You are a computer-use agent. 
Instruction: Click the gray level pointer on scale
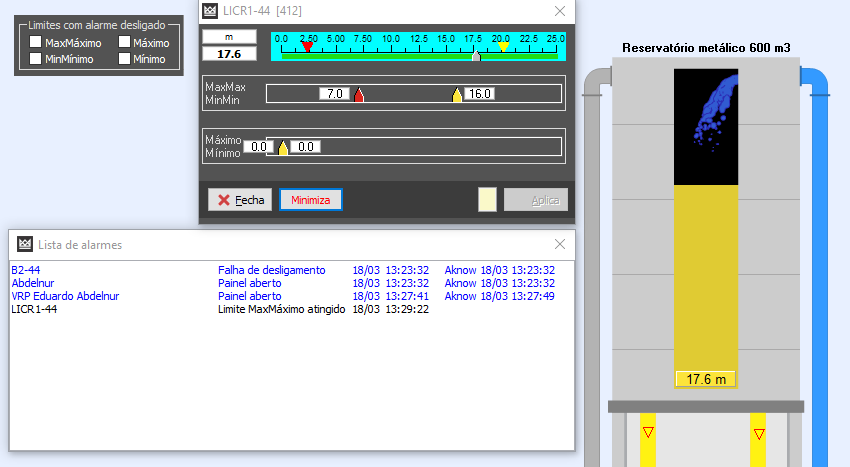click(x=476, y=55)
